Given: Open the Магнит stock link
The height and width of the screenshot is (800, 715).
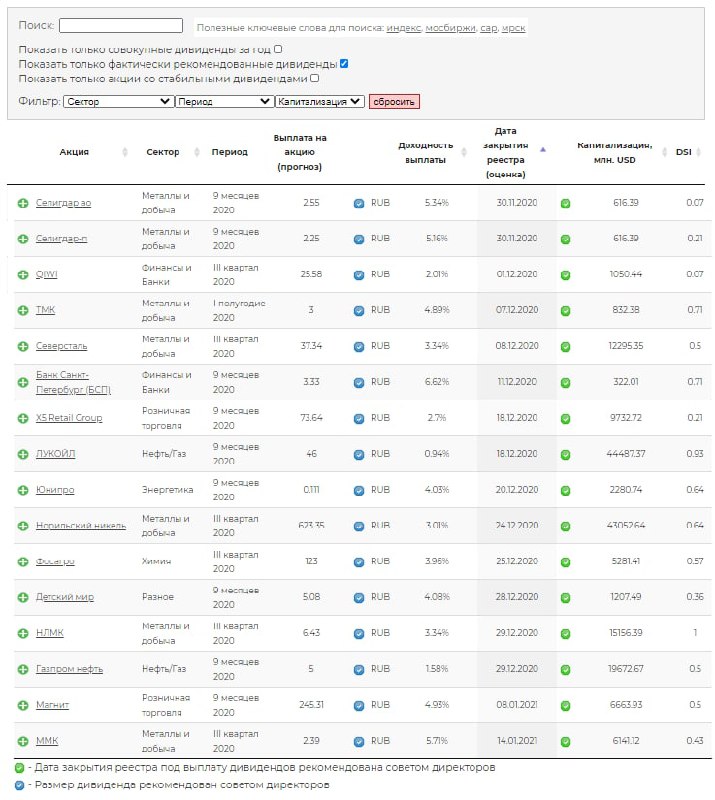Looking at the screenshot, I should pos(52,705).
